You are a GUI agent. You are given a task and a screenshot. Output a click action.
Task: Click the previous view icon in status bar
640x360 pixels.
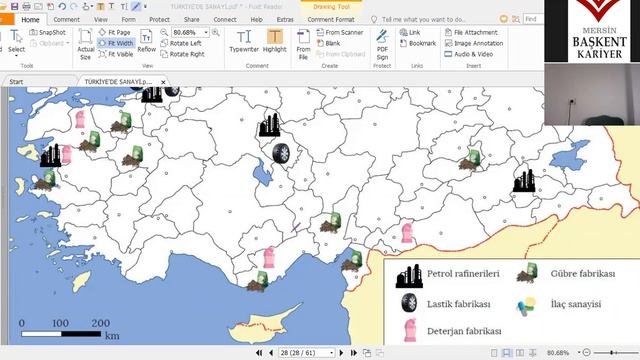click(x=367, y=353)
